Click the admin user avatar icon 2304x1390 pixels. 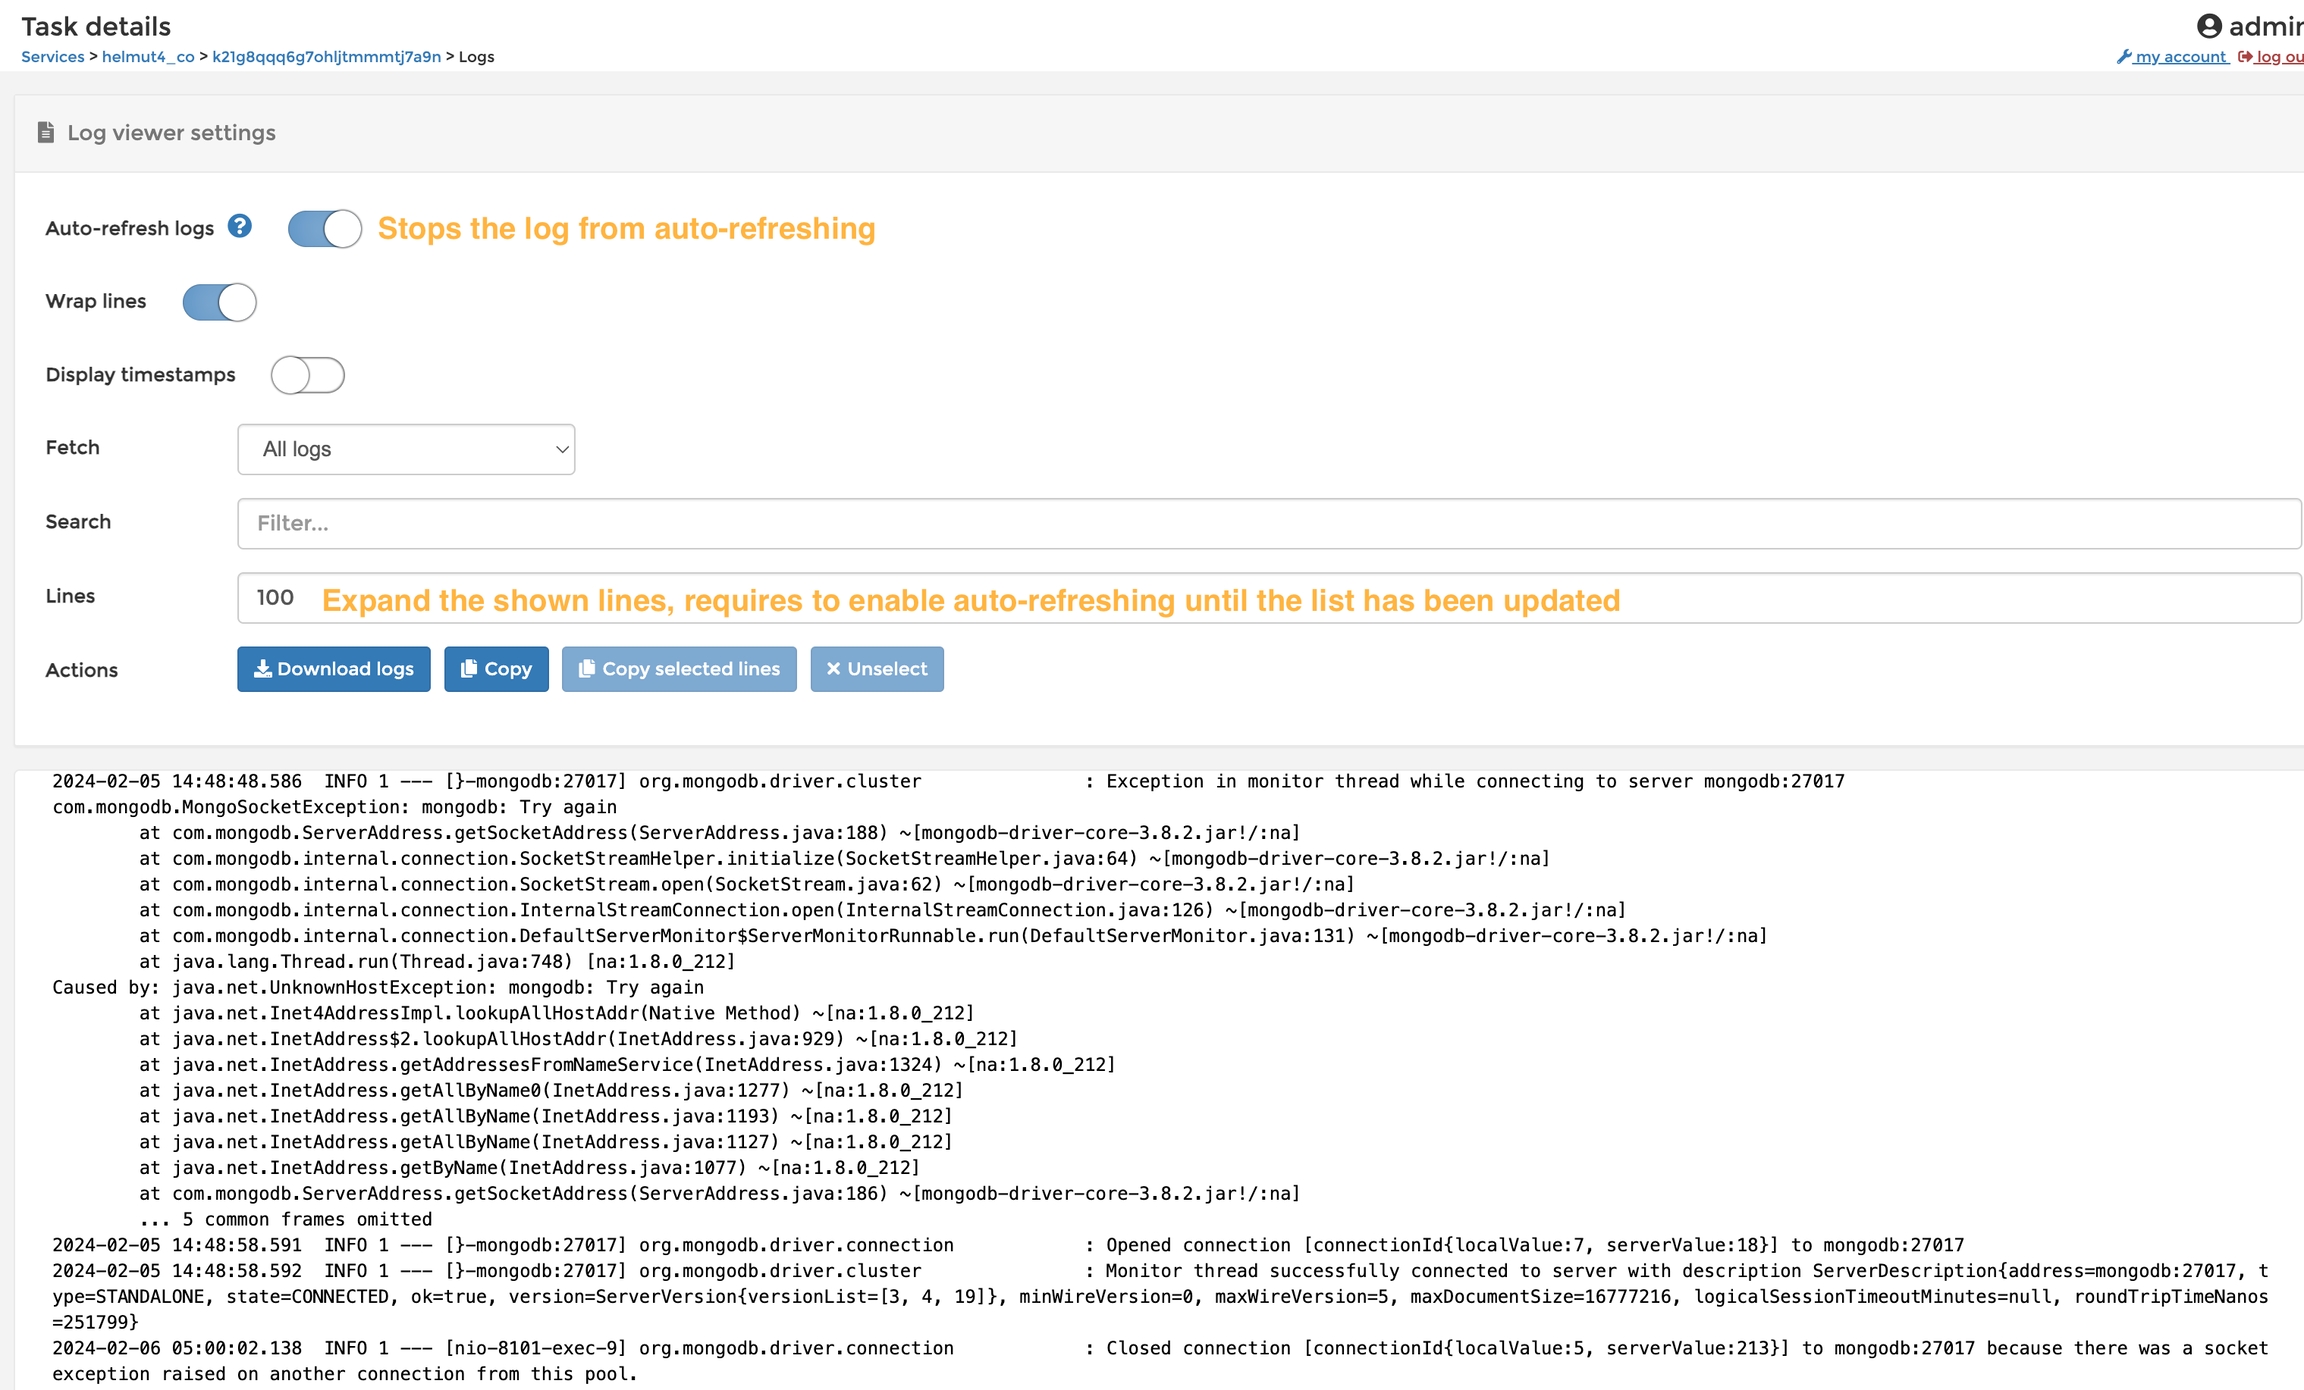2208,26
